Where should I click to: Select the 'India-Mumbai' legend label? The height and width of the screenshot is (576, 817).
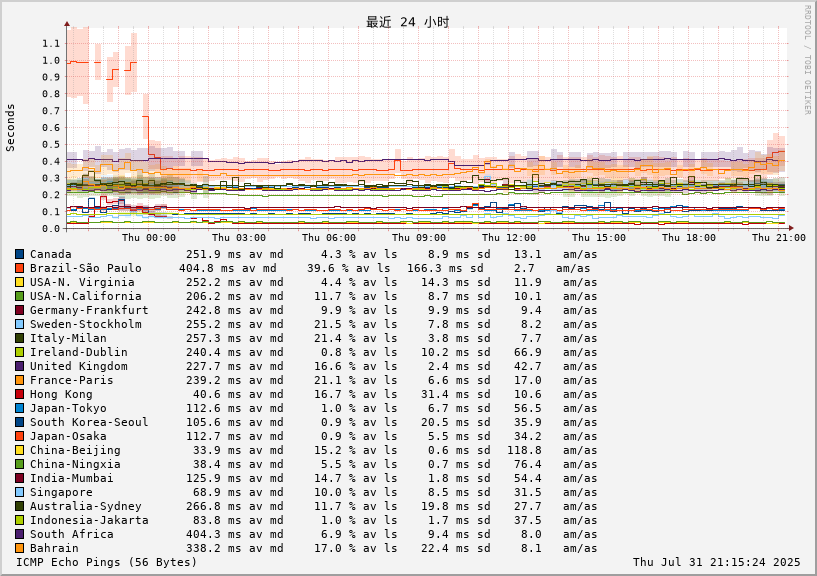coord(71,478)
